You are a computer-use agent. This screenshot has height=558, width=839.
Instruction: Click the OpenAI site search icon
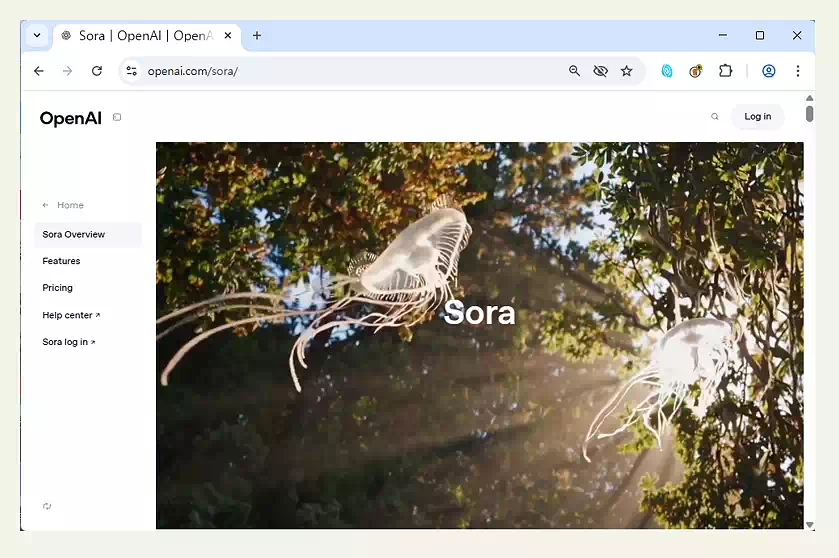(715, 117)
